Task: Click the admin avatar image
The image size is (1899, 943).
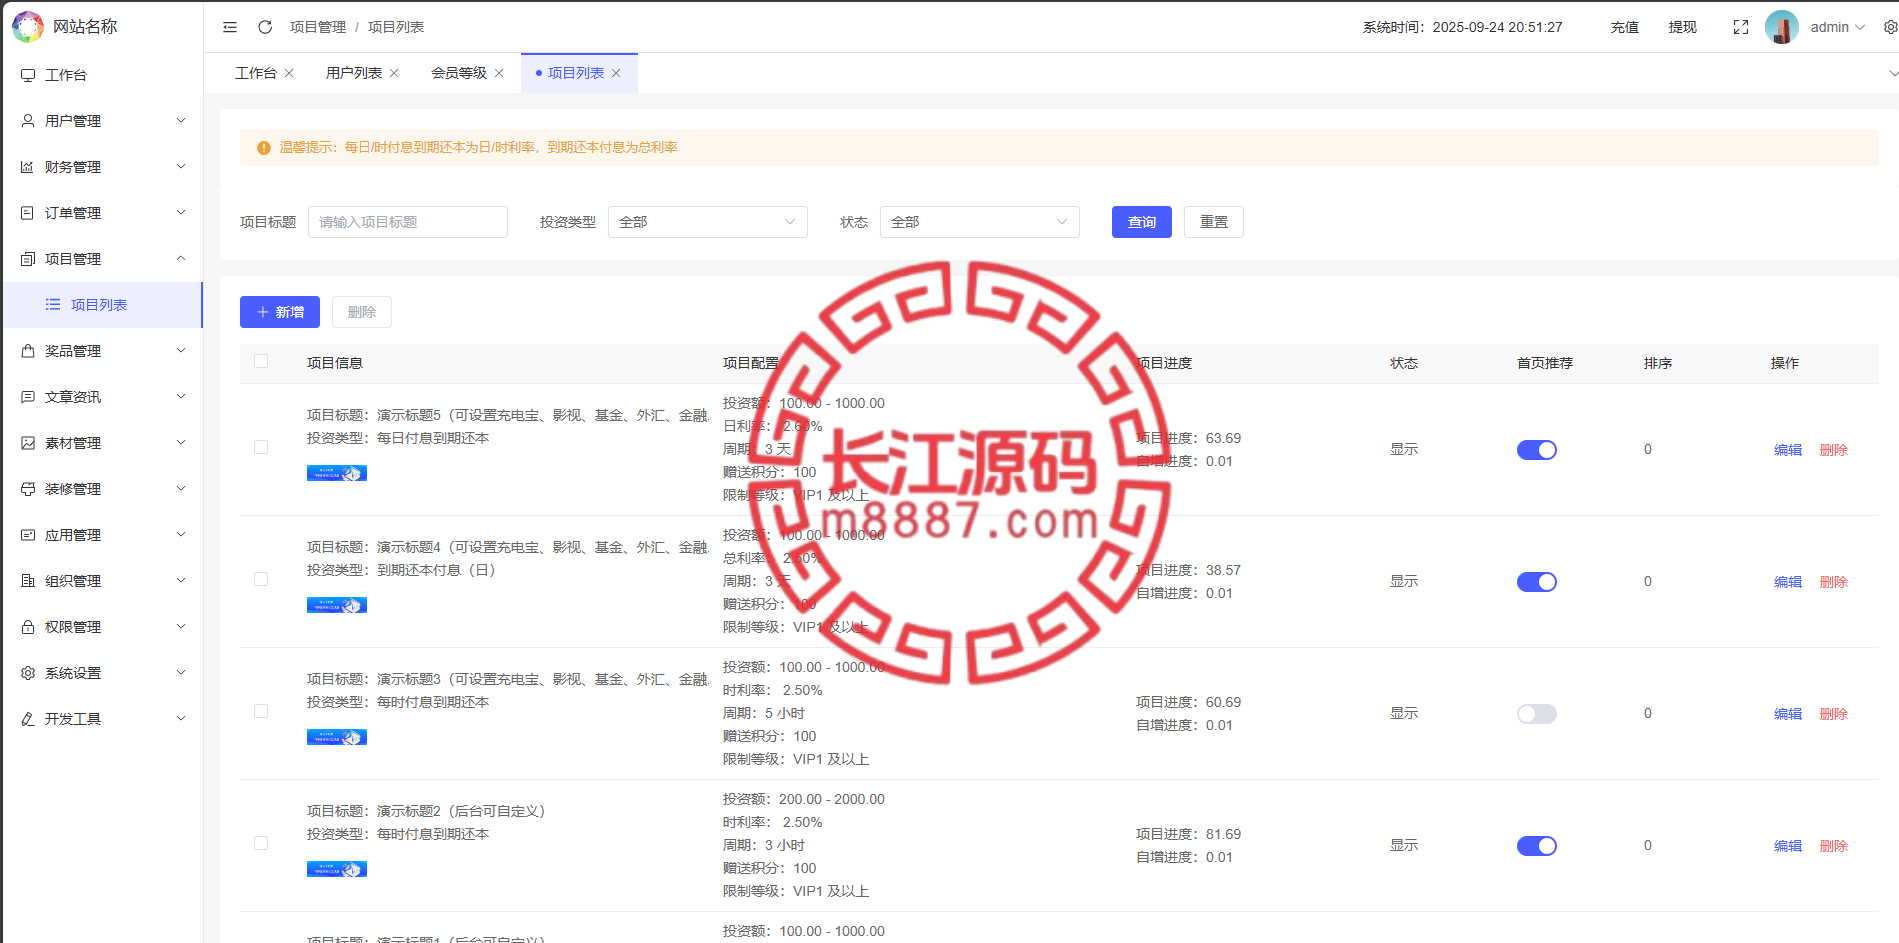Action: point(1782,27)
